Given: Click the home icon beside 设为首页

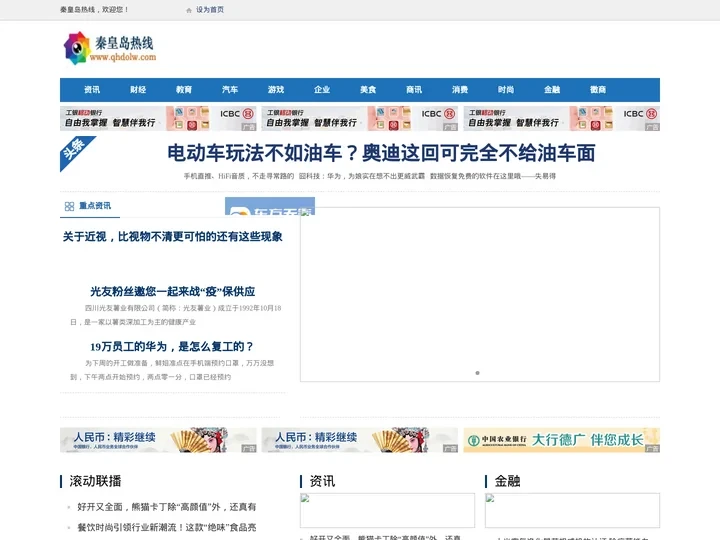Looking at the screenshot, I should point(189,10).
